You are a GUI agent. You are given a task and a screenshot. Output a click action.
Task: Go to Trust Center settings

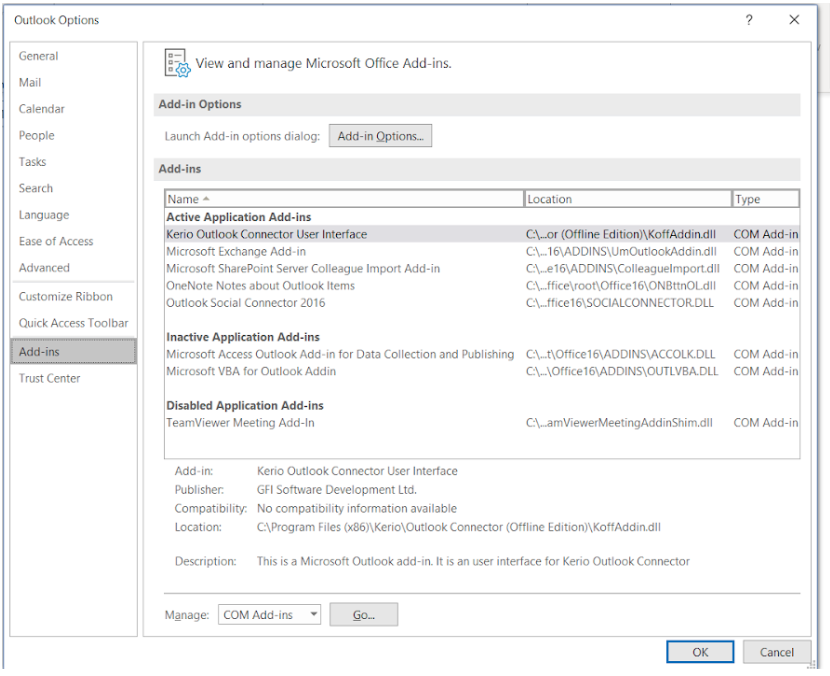50,378
